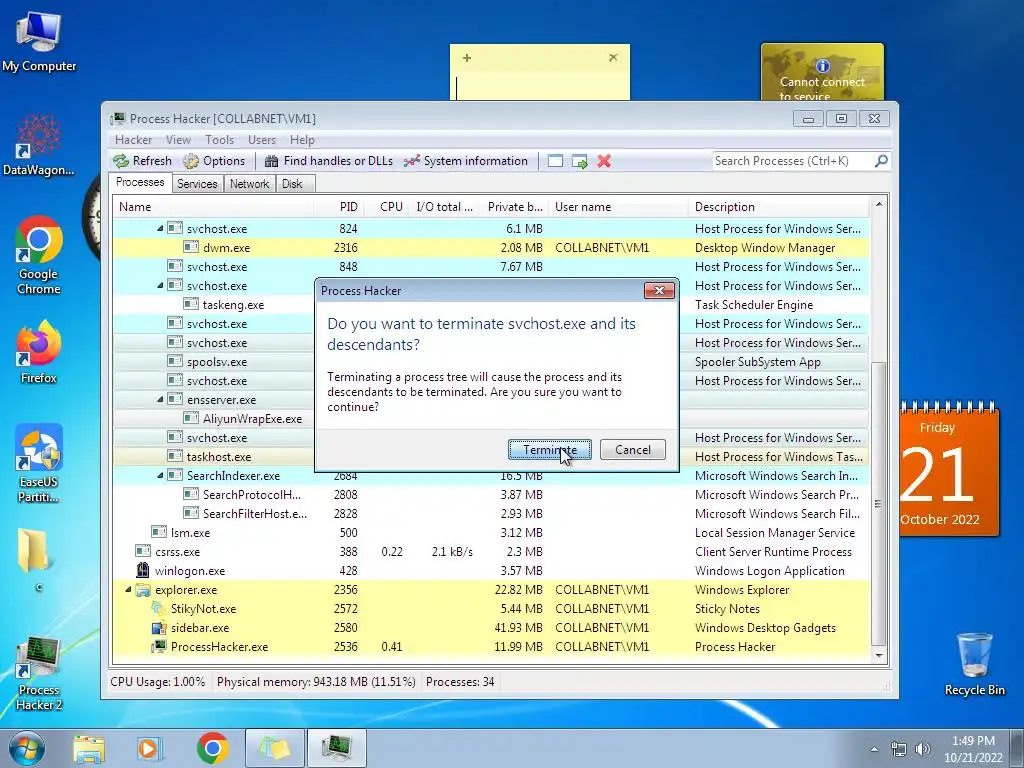The width and height of the screenshot is (1024, 768).
Task: Click the volume speaker tray icon
Action: 923,748
